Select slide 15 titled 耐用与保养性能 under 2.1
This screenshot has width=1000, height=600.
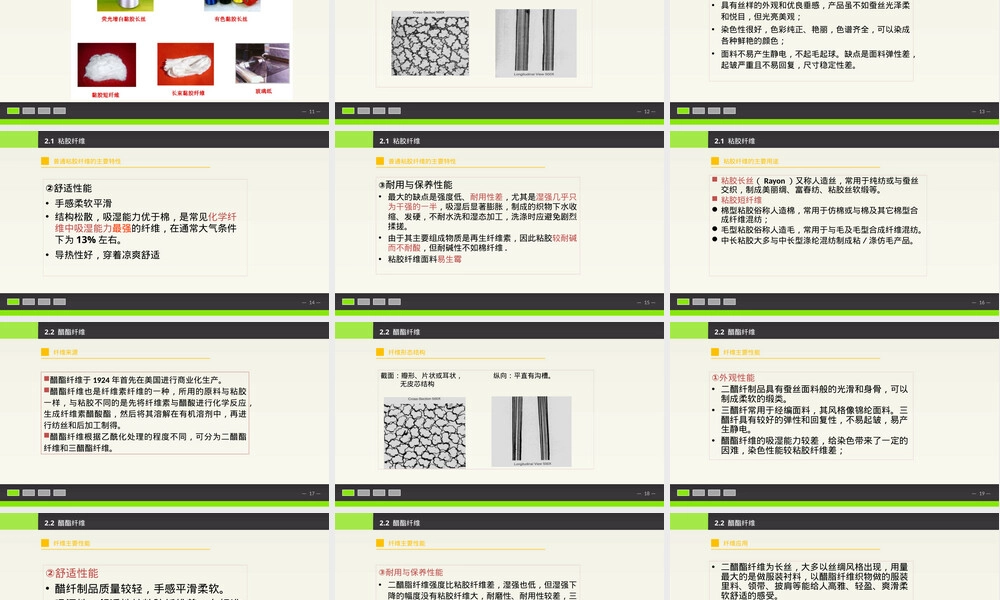tap(499, 223)
